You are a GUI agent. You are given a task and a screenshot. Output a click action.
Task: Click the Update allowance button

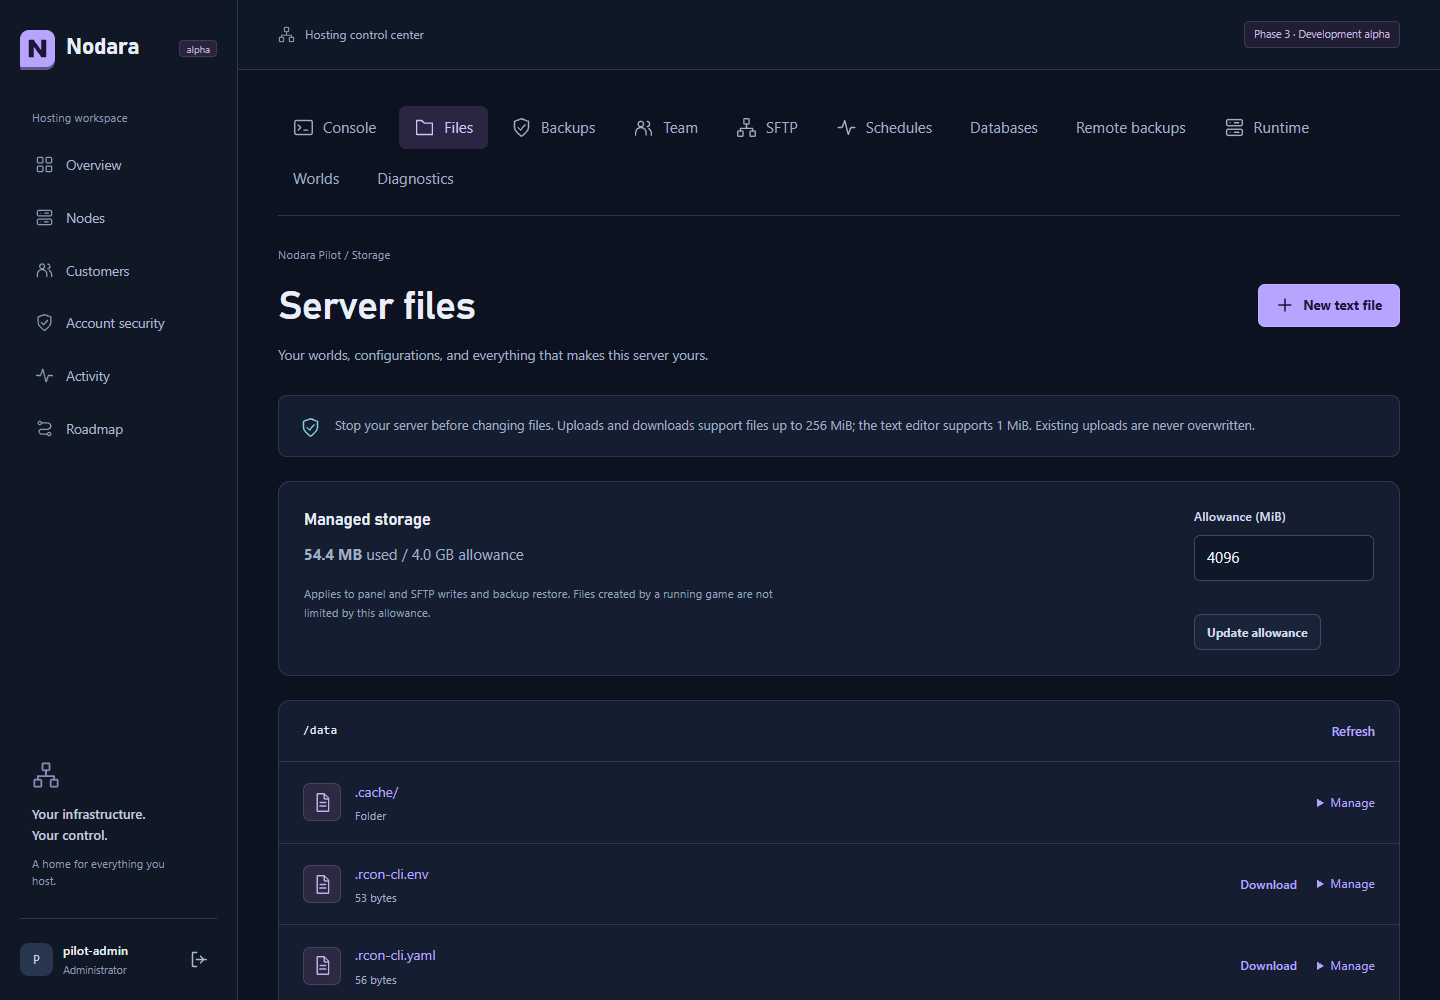[x=1257, y=632]
